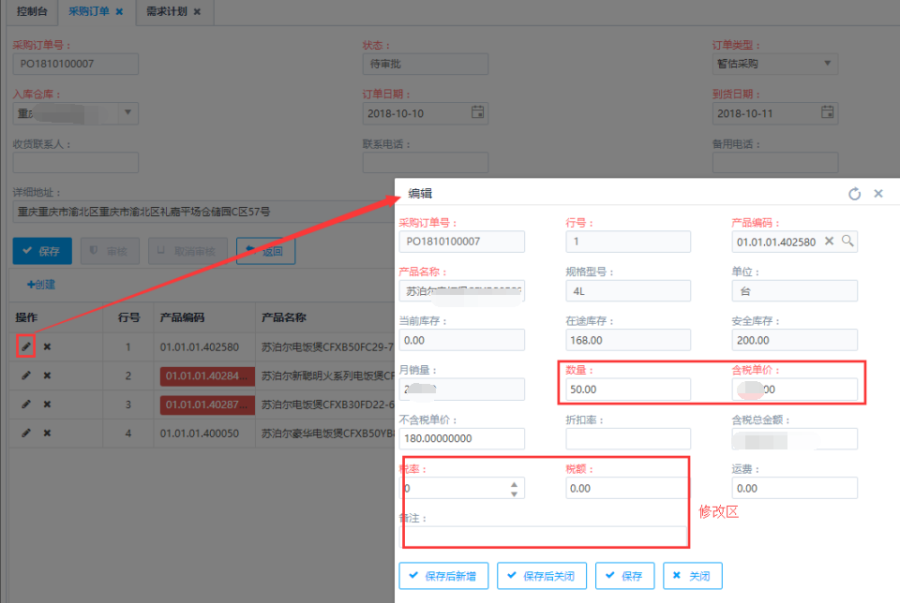
Task: Close the purchase order tab via its X
Action: [119, 12]
